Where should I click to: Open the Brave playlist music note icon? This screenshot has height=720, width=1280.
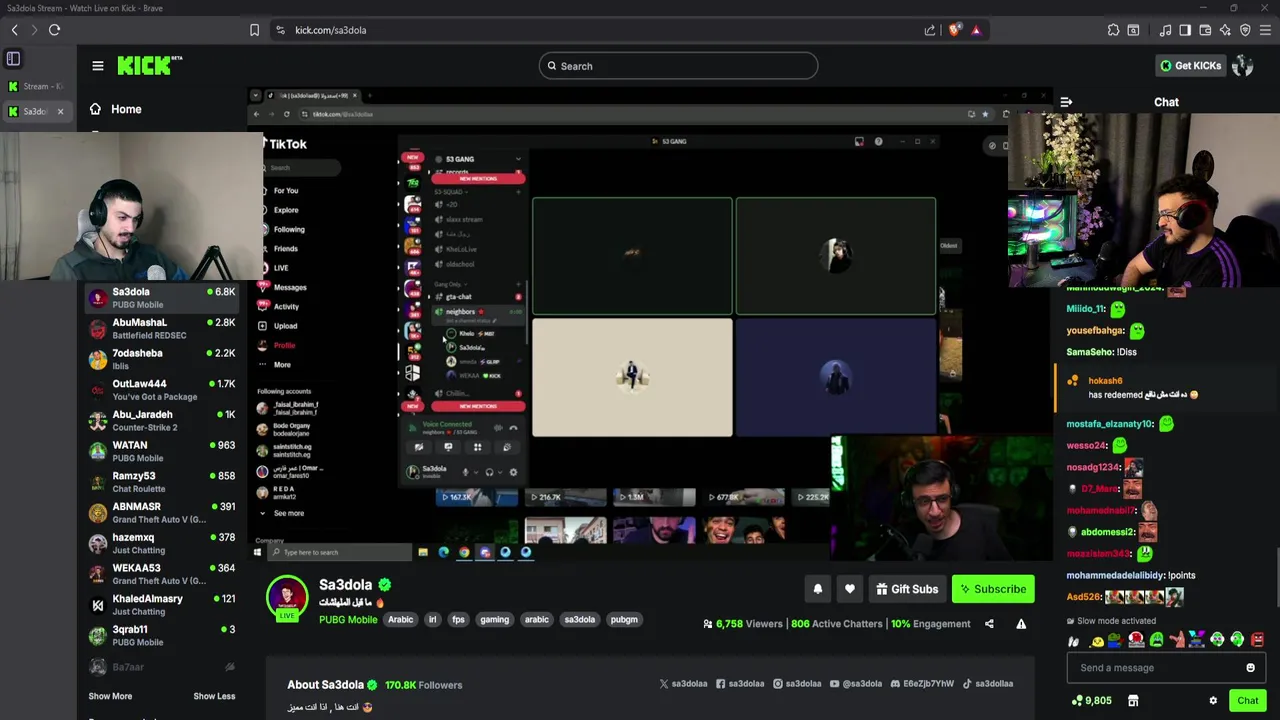click(1165, 30)
